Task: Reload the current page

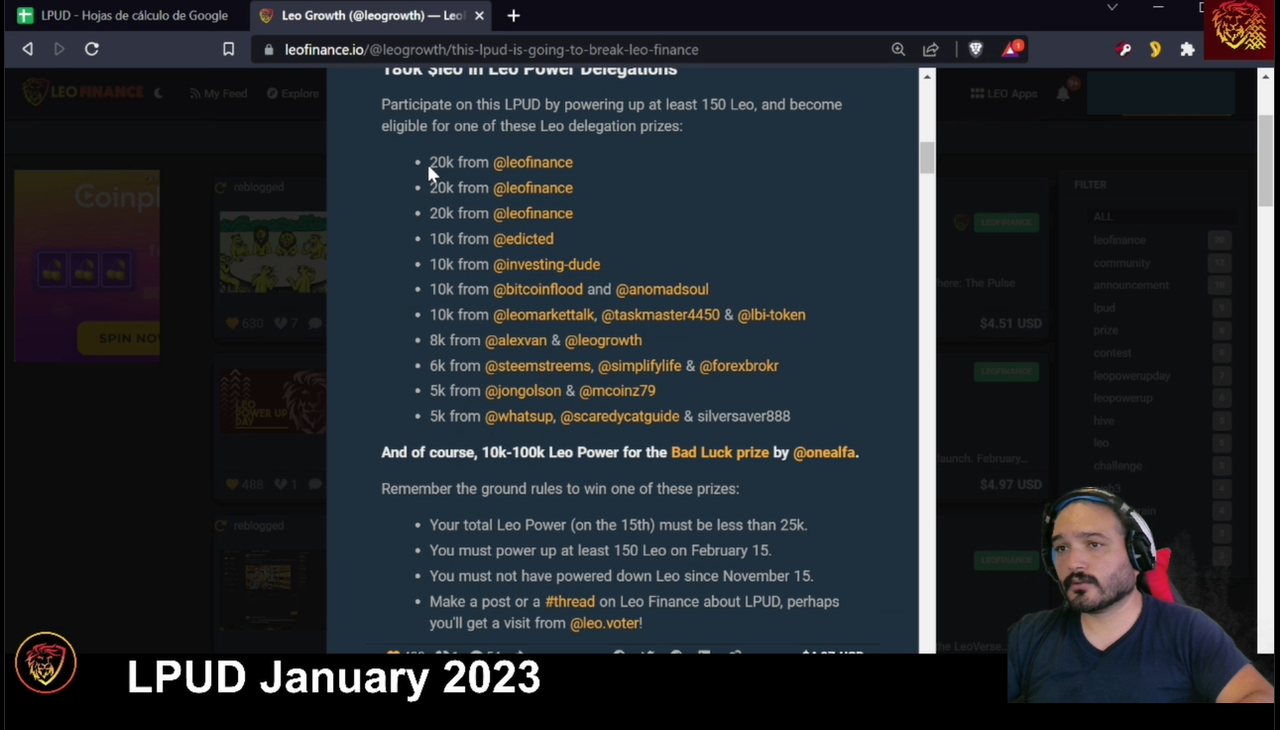Action: (91, 49)
